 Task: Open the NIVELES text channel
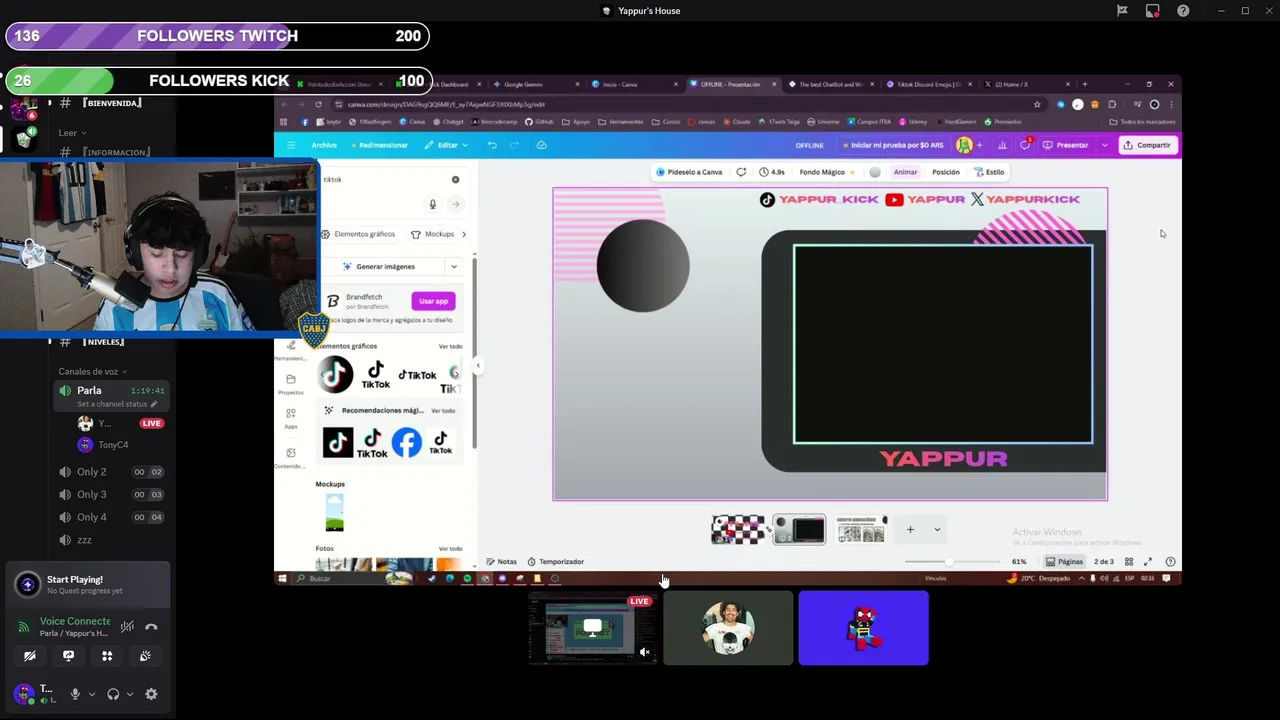pyautogui.click(x=105, y=342)
